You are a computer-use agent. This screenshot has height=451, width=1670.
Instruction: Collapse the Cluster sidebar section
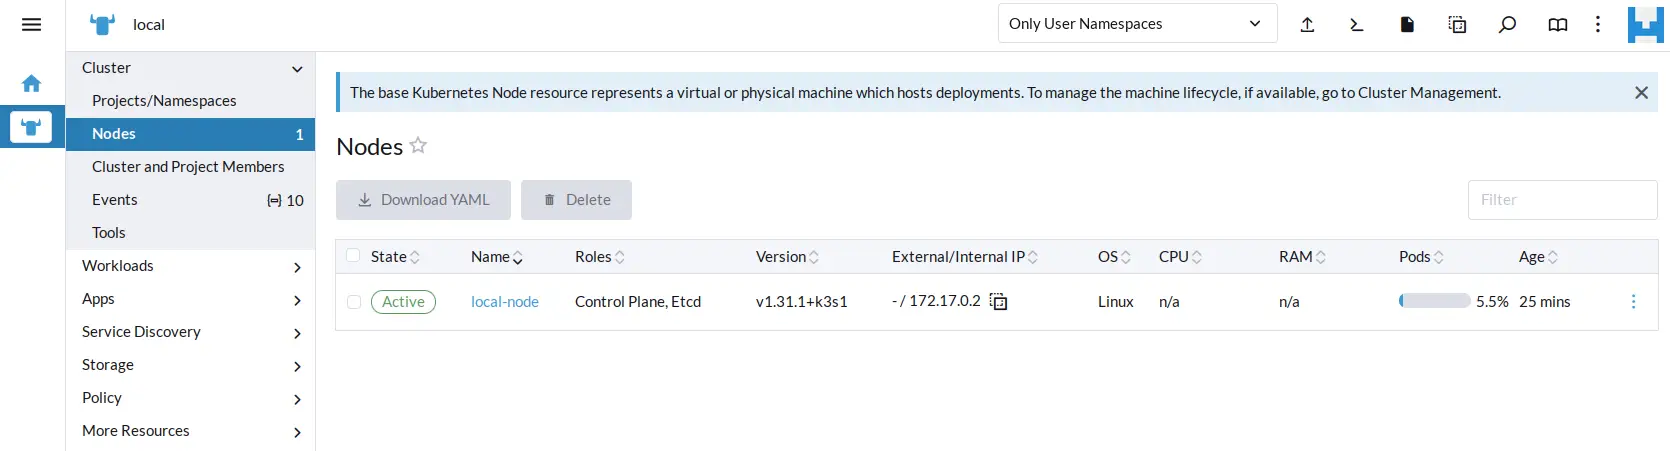point(296,69)
